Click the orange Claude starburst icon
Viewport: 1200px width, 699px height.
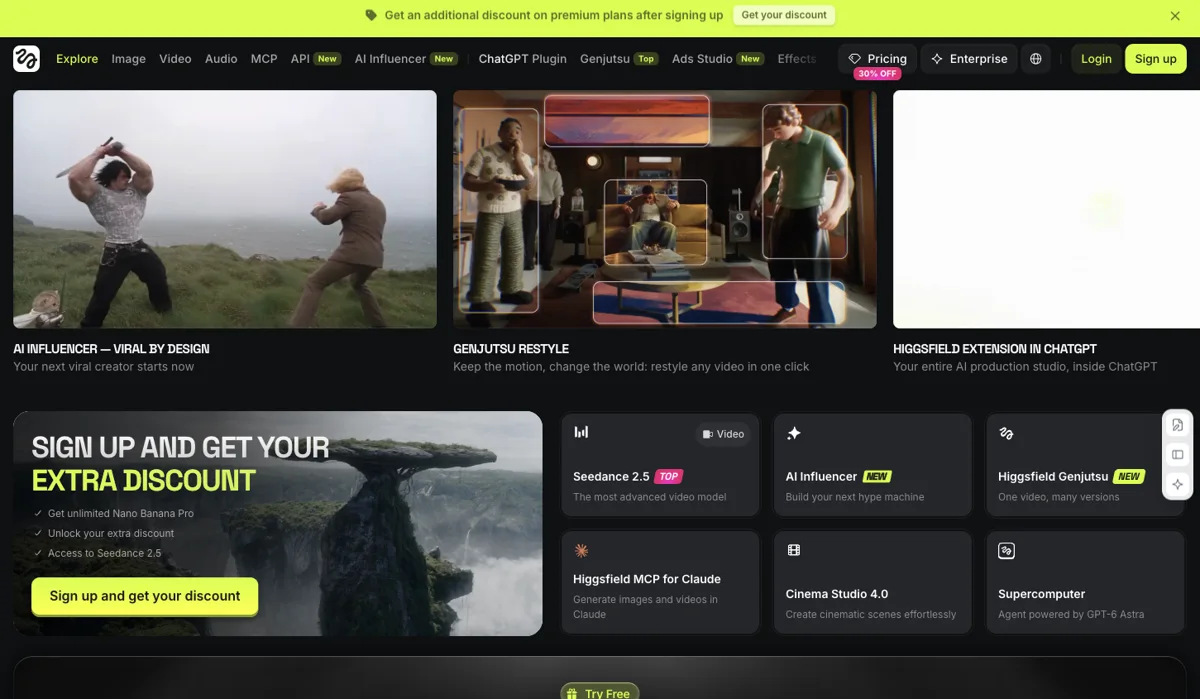pyautogui.click(x=581, y=550)
